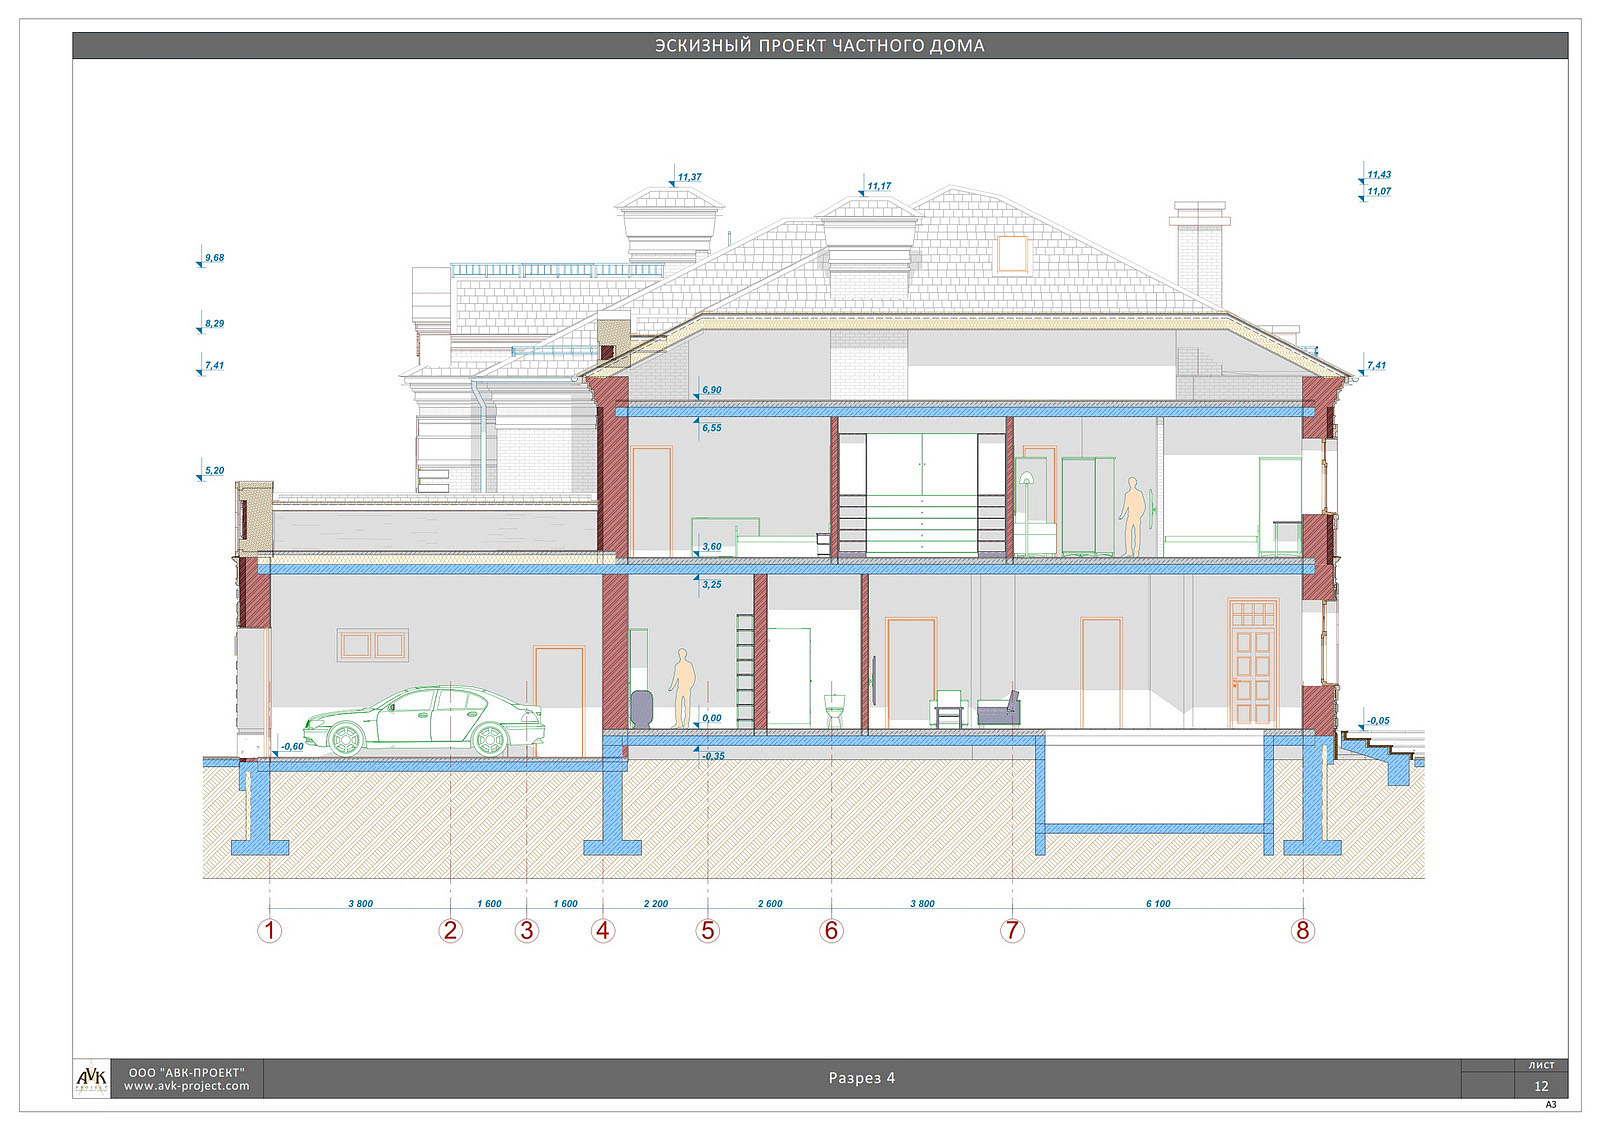
Task: Select the paneled entrance door with transom
Action: (1253, 662)
